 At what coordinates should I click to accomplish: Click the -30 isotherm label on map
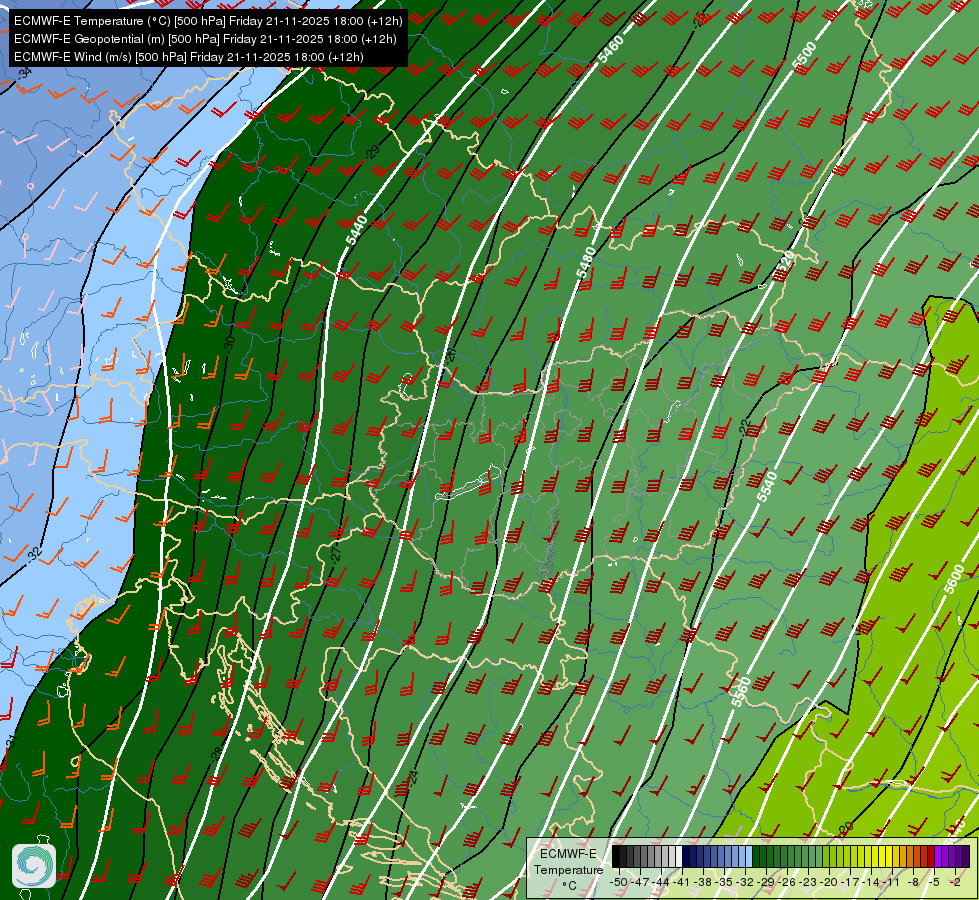coord(229,344)
